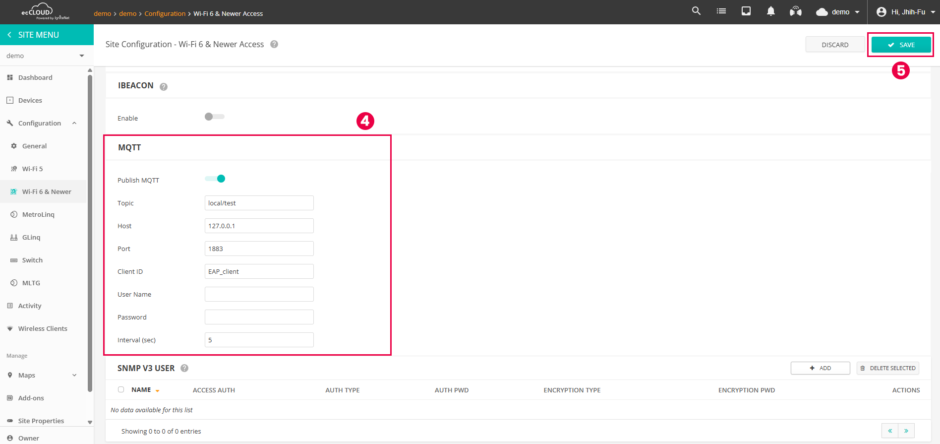Click the IBEACON help question mark icon
940x444 pixels.
[x=164, y=87]
